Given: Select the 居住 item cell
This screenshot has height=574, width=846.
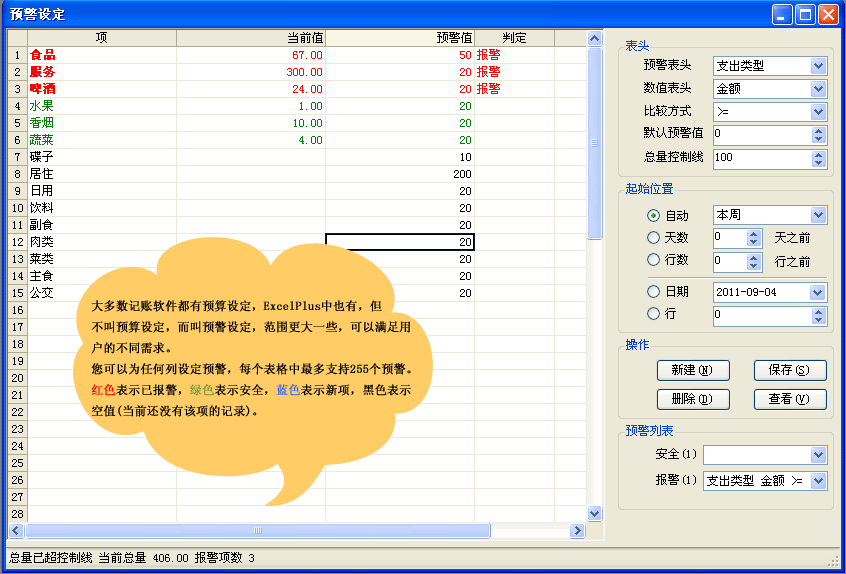Looking at the screenshot, I should tap(102, 174).
